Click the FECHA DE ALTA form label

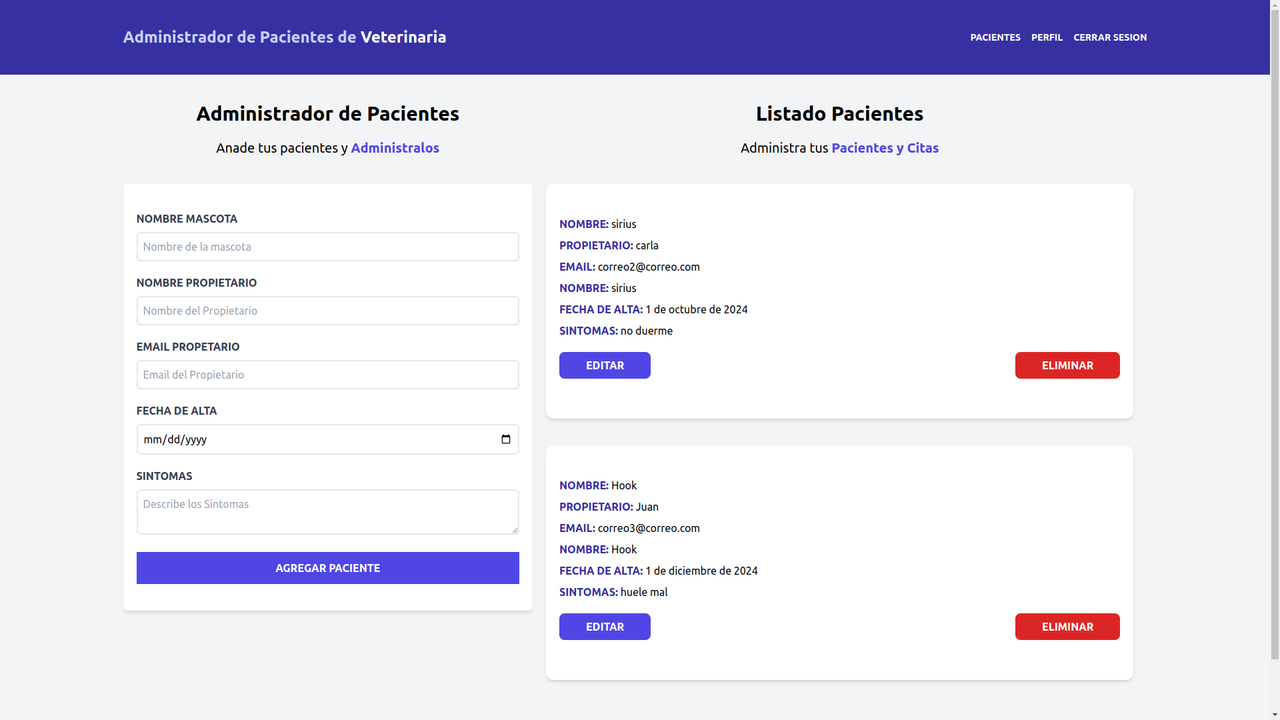(x=177, y=411)
